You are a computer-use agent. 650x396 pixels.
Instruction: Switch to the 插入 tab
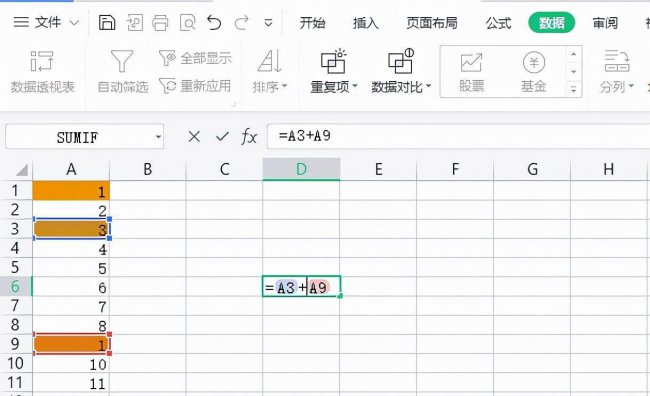(366, 23)
